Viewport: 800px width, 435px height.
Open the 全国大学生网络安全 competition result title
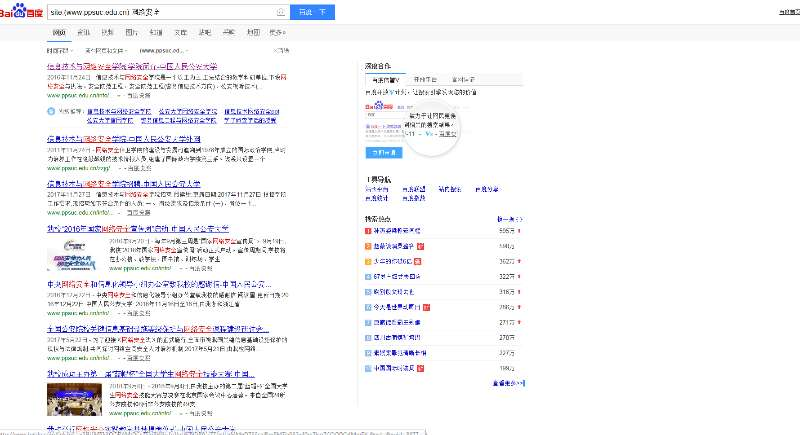coord(151,374)
